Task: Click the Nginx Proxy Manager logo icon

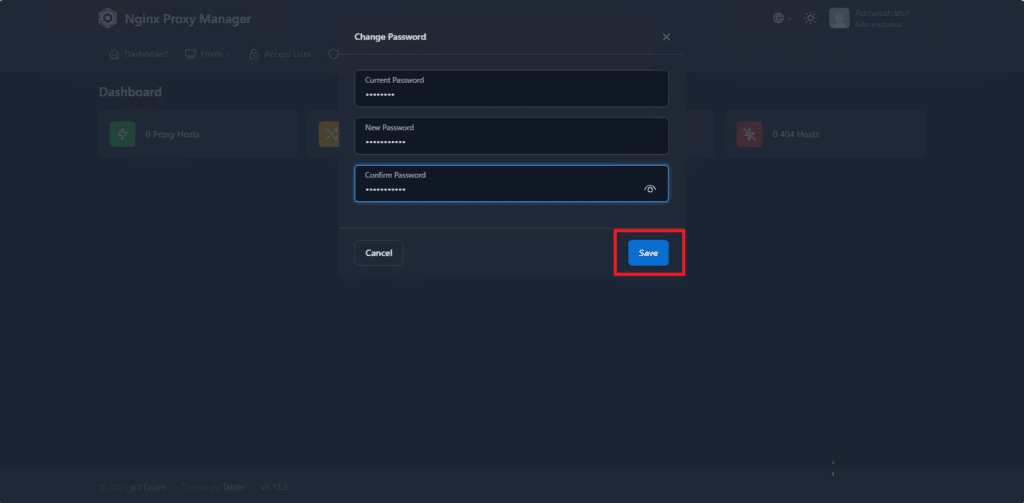Action: [x=107, y=19]
